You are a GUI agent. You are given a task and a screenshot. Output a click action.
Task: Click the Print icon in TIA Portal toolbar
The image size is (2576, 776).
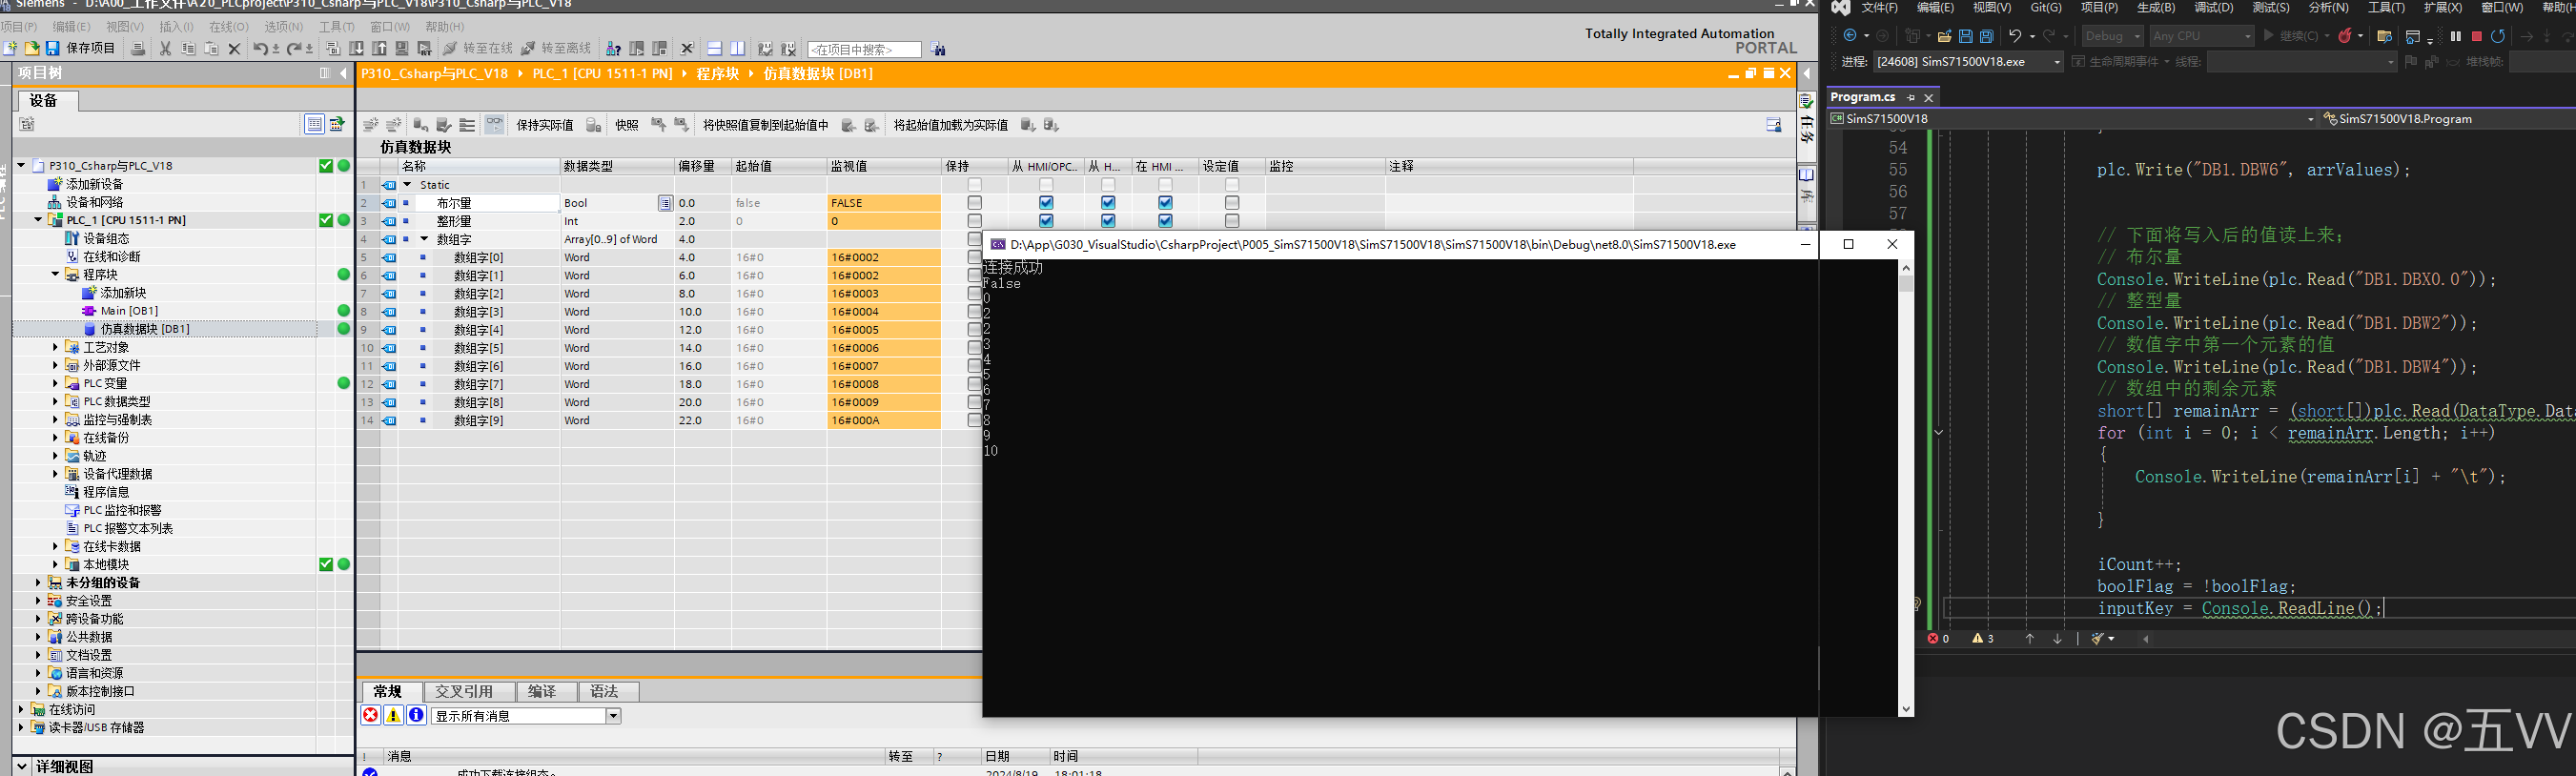coord(138,48)
